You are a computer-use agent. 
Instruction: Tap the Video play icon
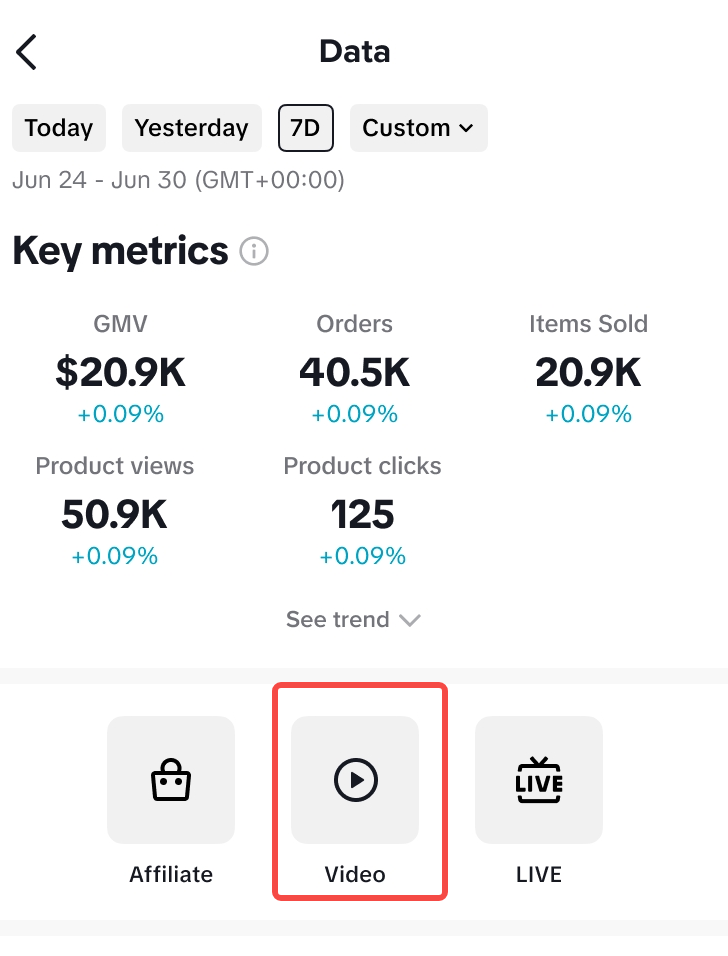[355, 780]
